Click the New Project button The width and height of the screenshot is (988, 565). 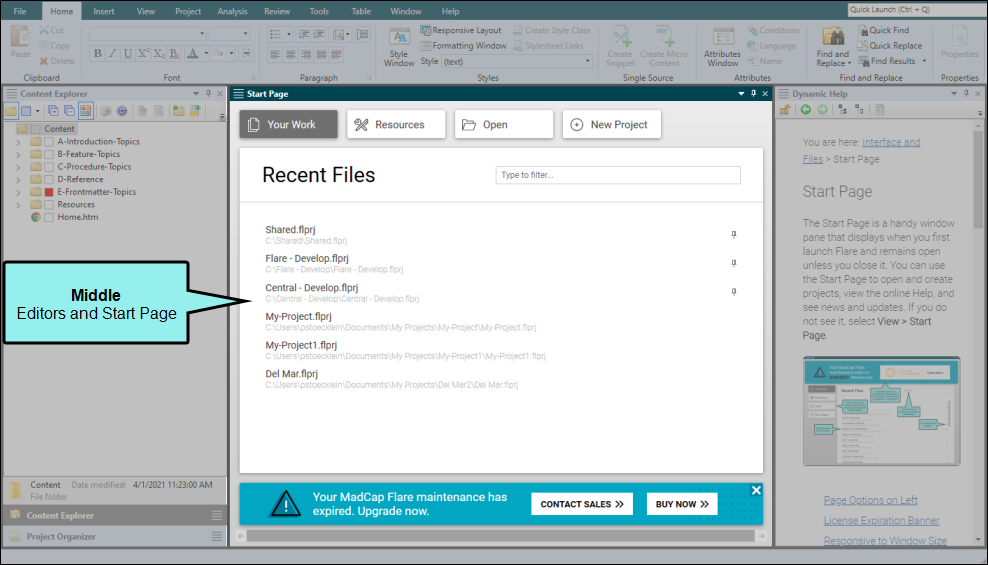point(611,125)
